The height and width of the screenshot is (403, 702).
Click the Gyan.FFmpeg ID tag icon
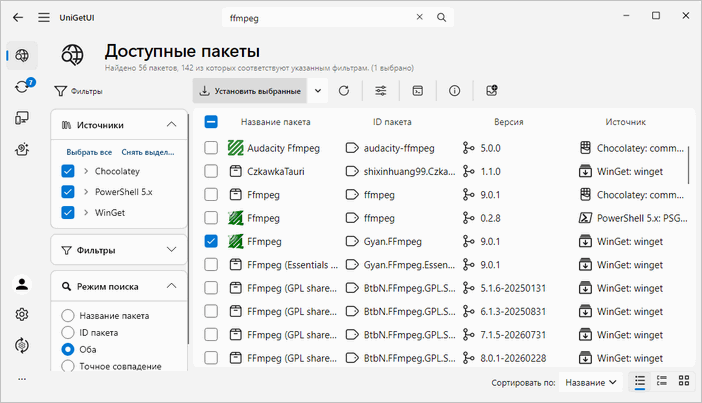click(352, 241)
